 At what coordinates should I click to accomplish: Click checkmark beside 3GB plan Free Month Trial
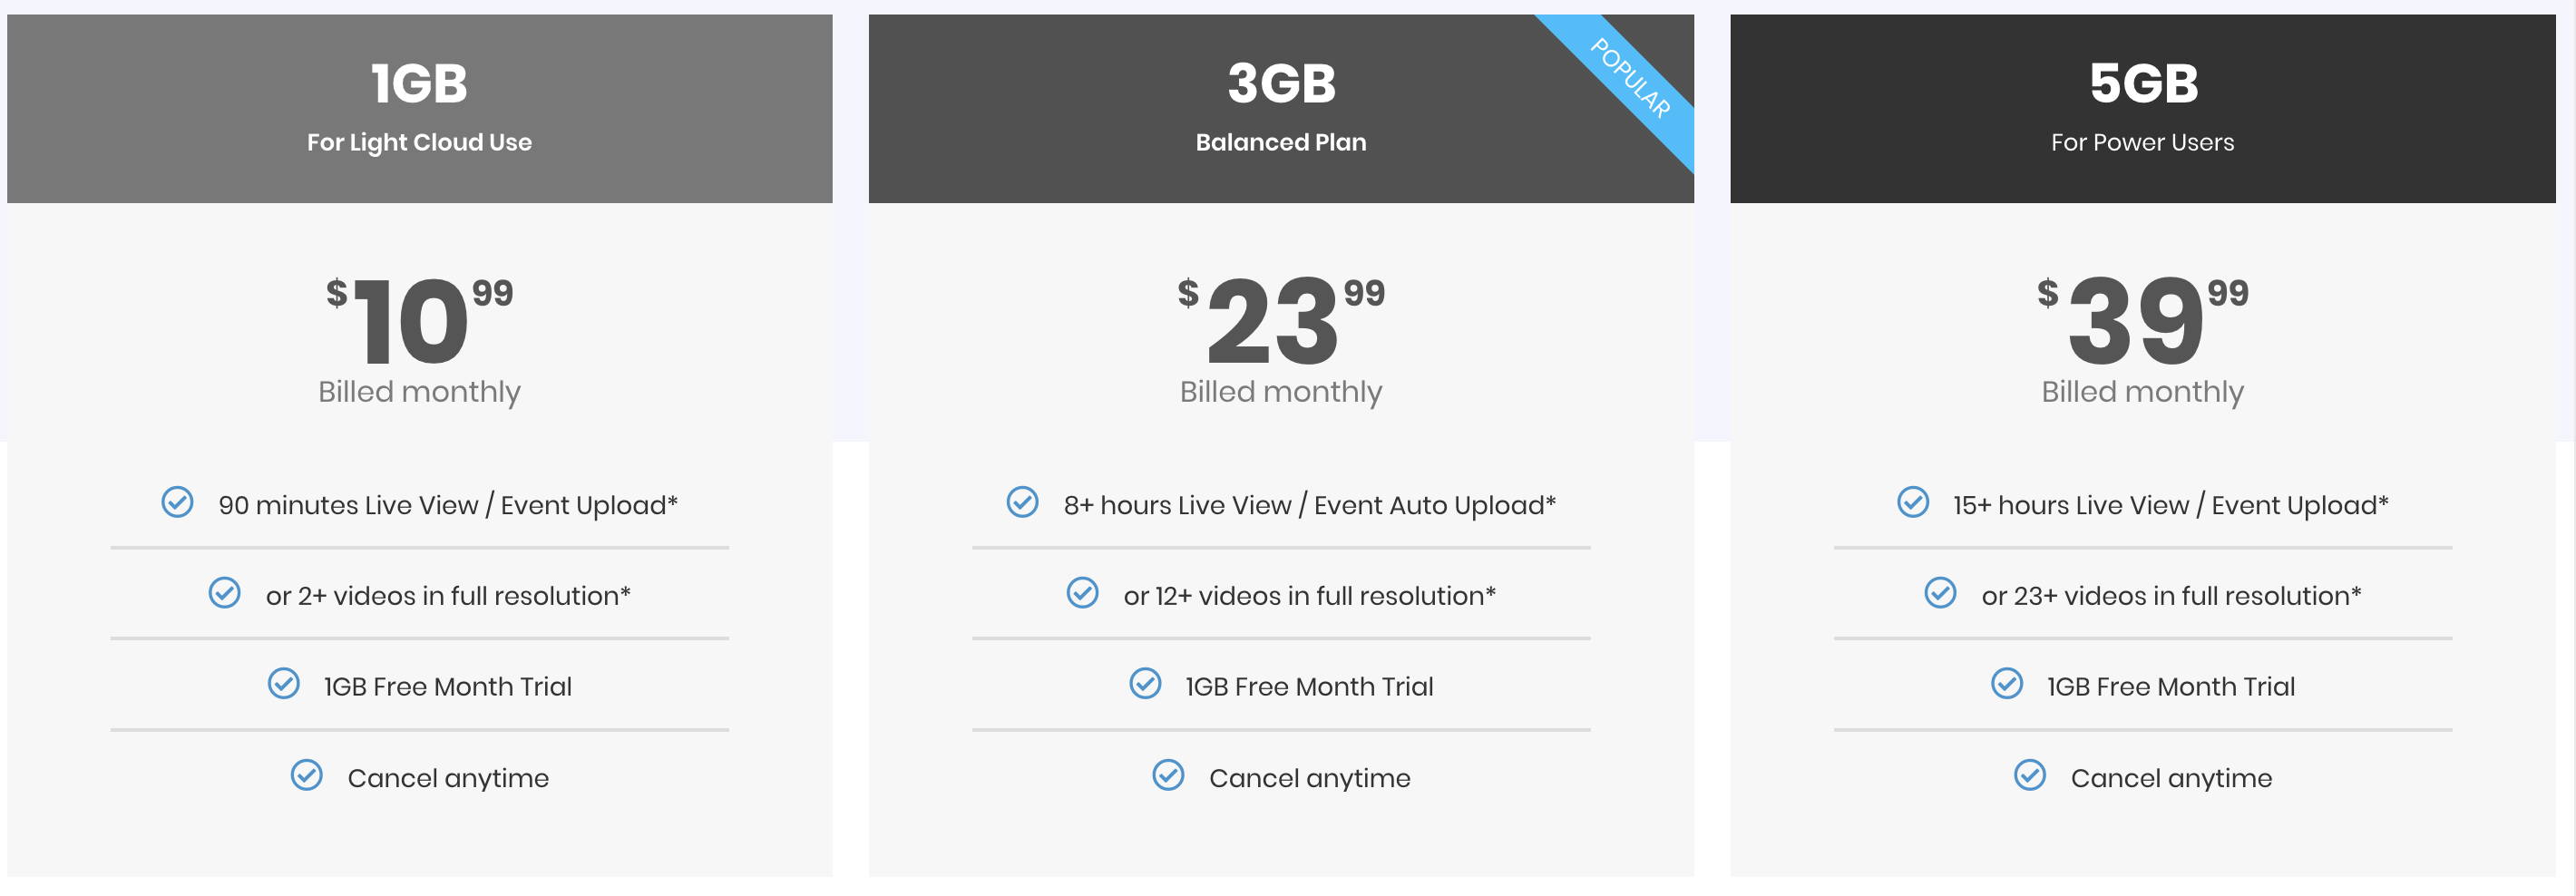tap(1145, 684)
